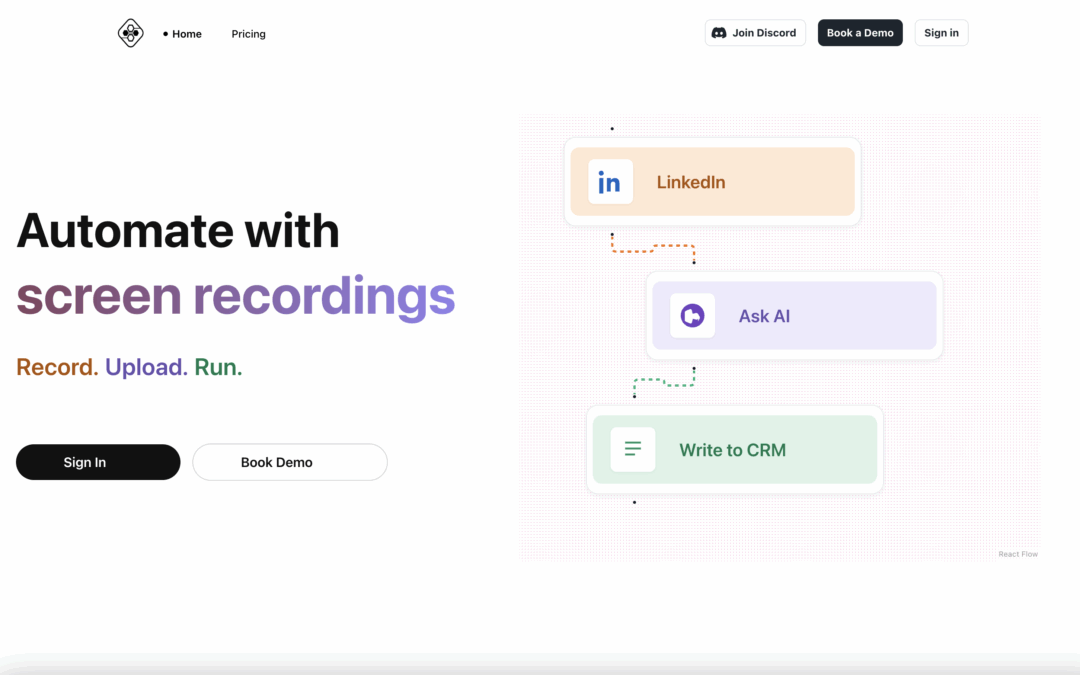Select the LinkedIn node label text

[x=691, y=182]
